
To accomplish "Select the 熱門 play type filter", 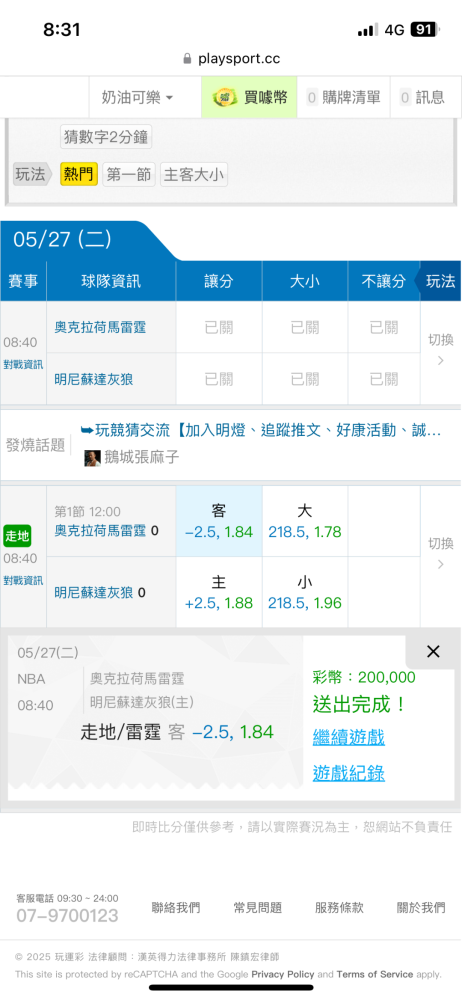I will (78, 175).
